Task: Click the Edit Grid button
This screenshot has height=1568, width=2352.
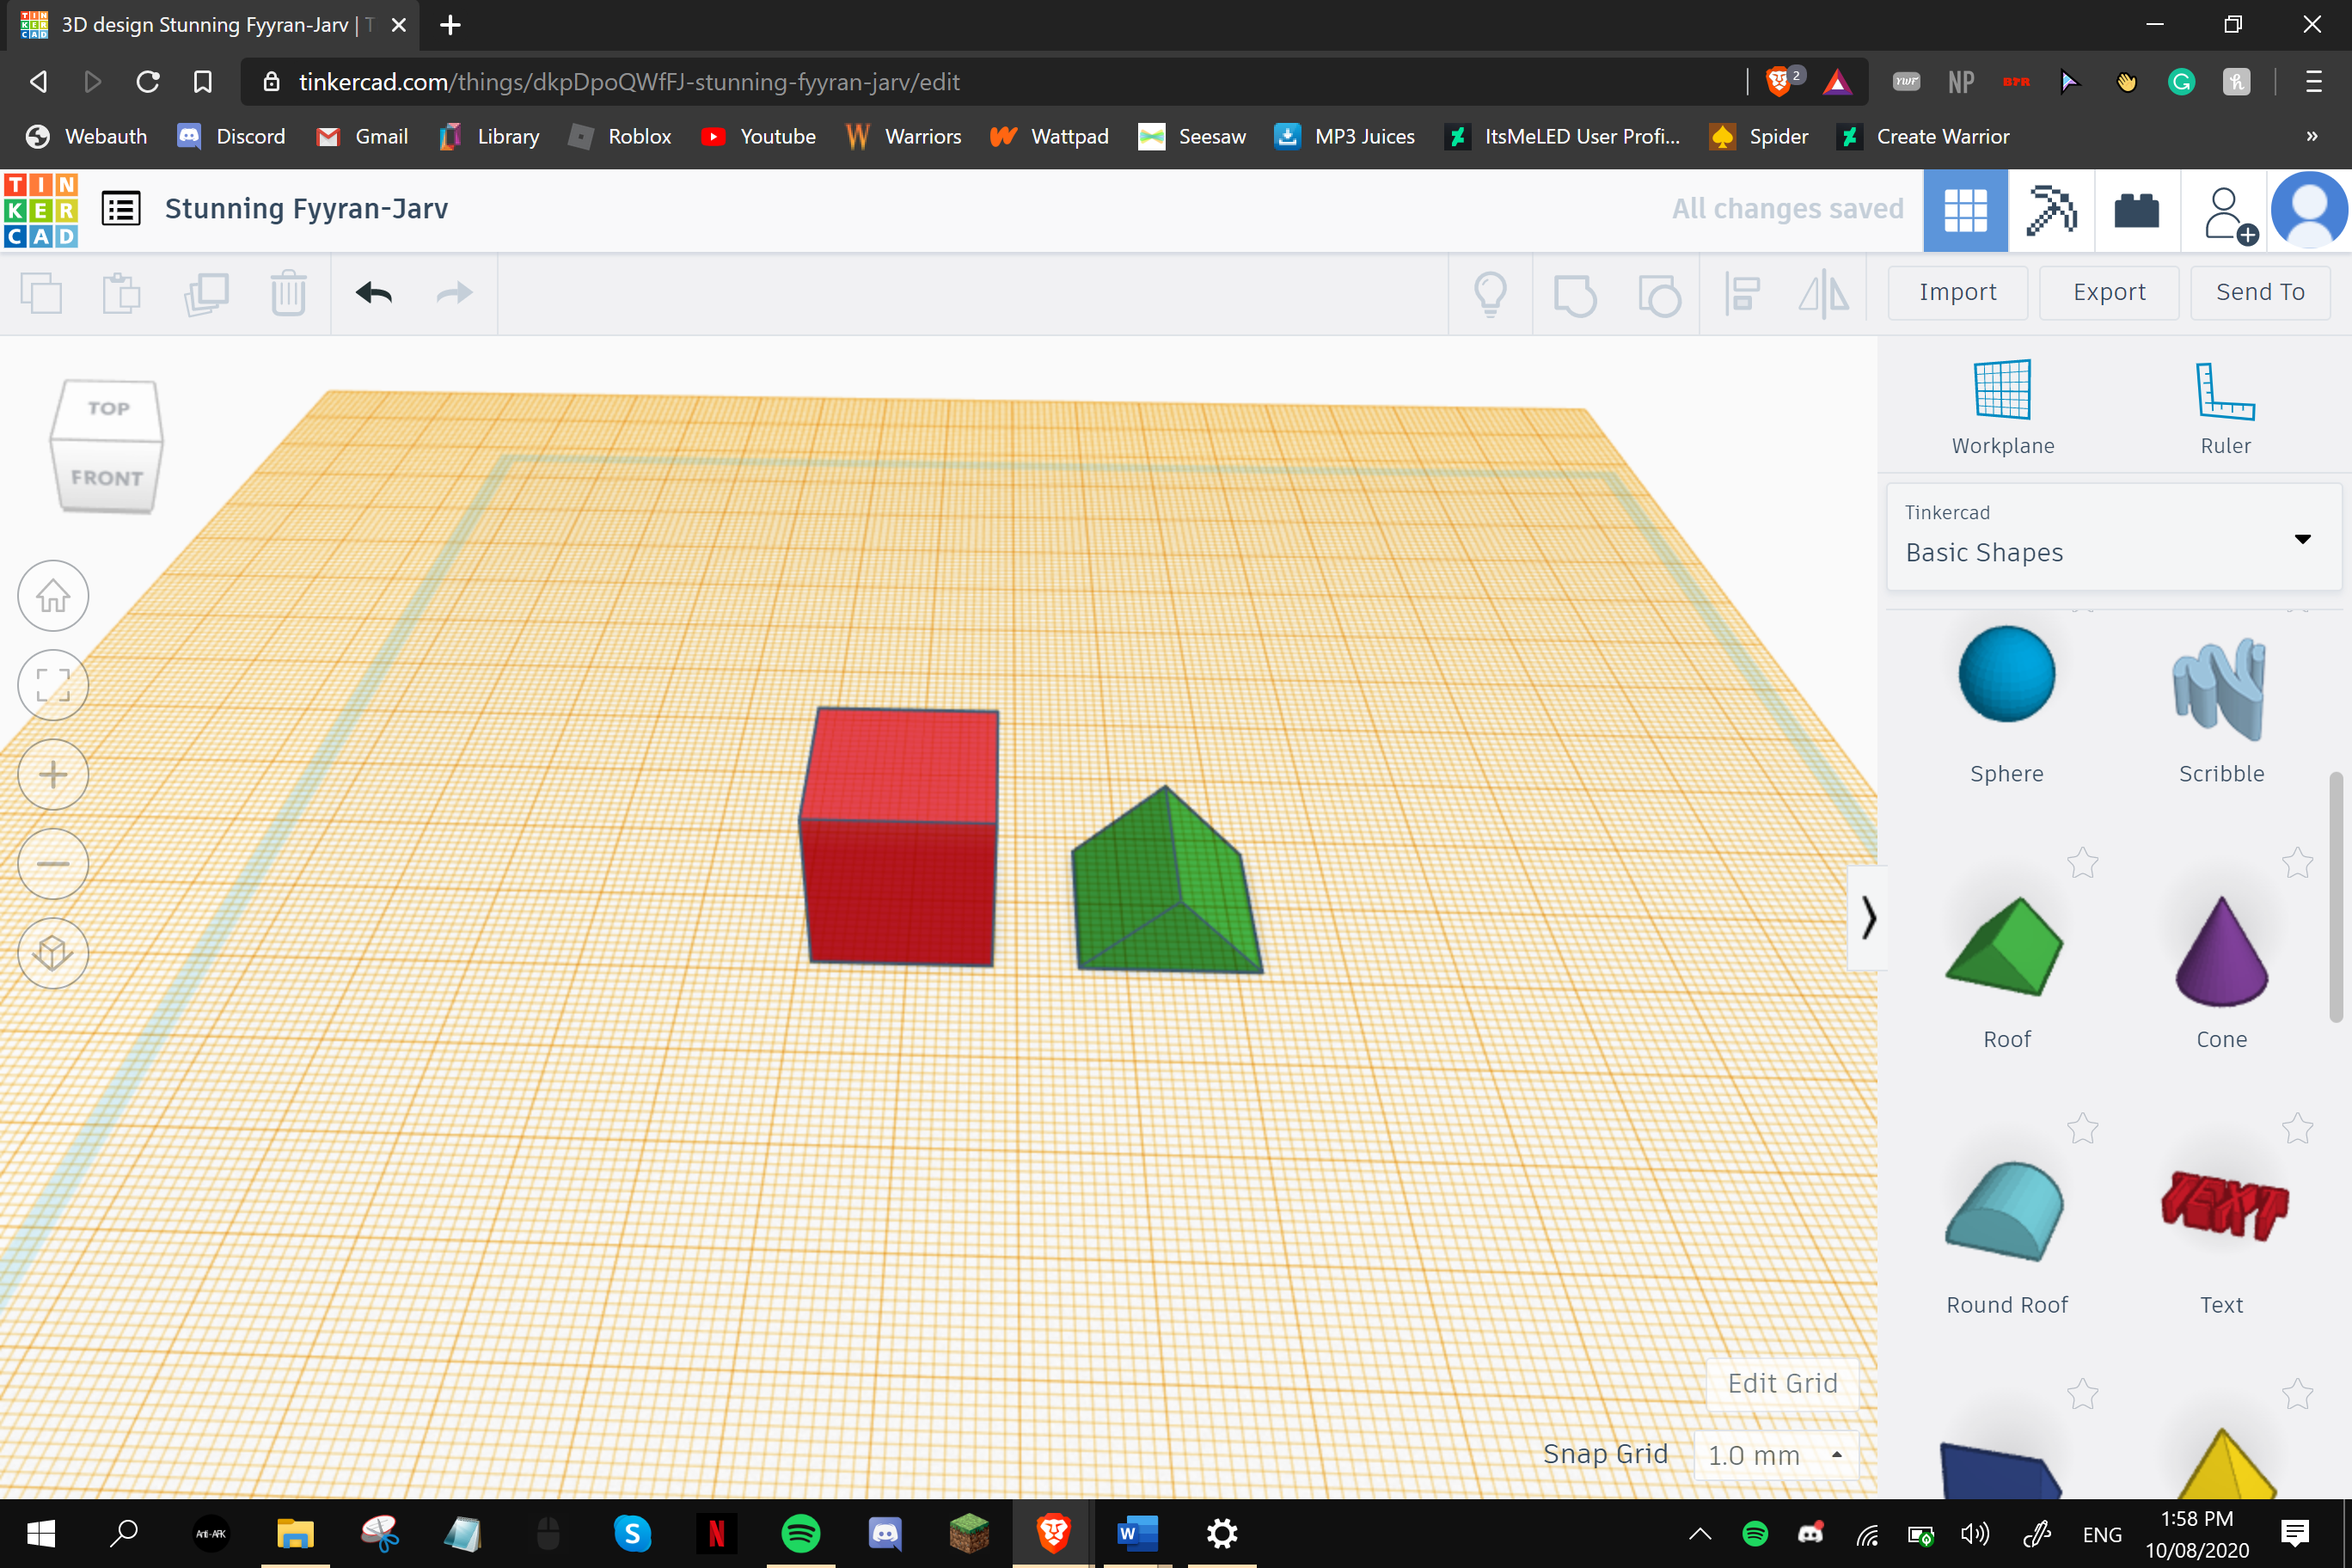Action: 1782,1383
